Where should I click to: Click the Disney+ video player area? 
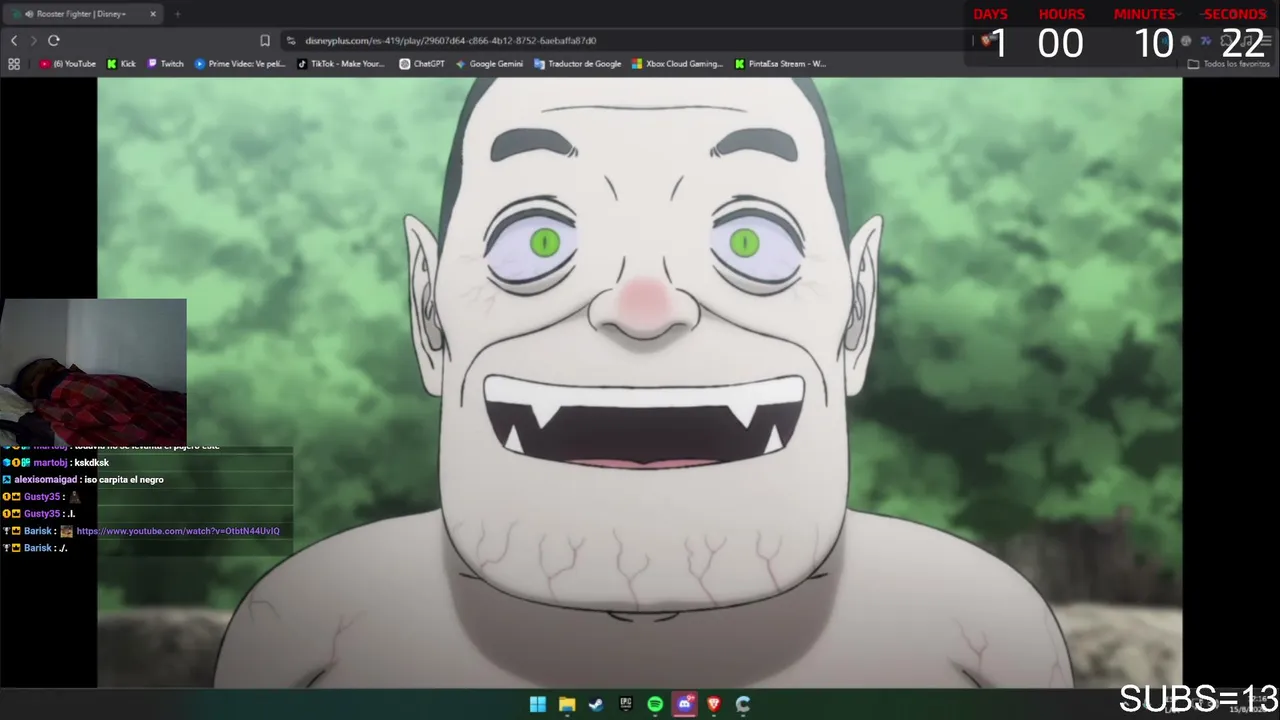pyautogui.click(x=640, y=383)
